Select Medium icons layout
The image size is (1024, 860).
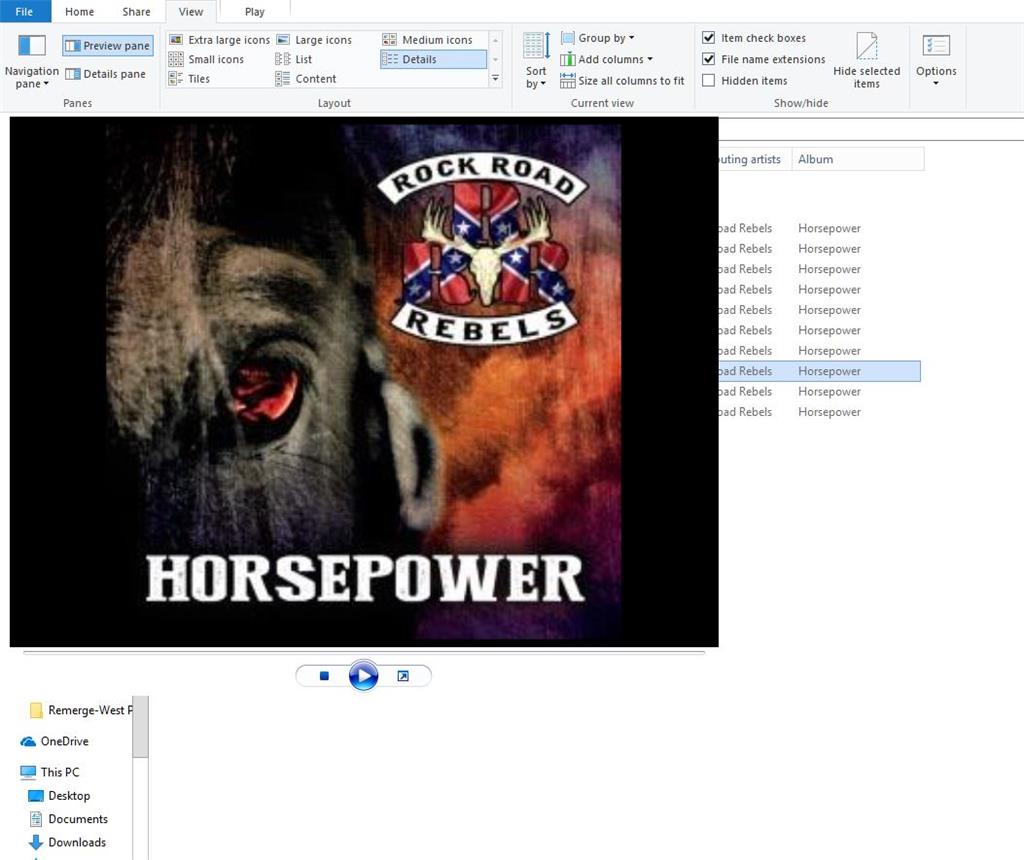pyautogui.click(x=428, y=40)
